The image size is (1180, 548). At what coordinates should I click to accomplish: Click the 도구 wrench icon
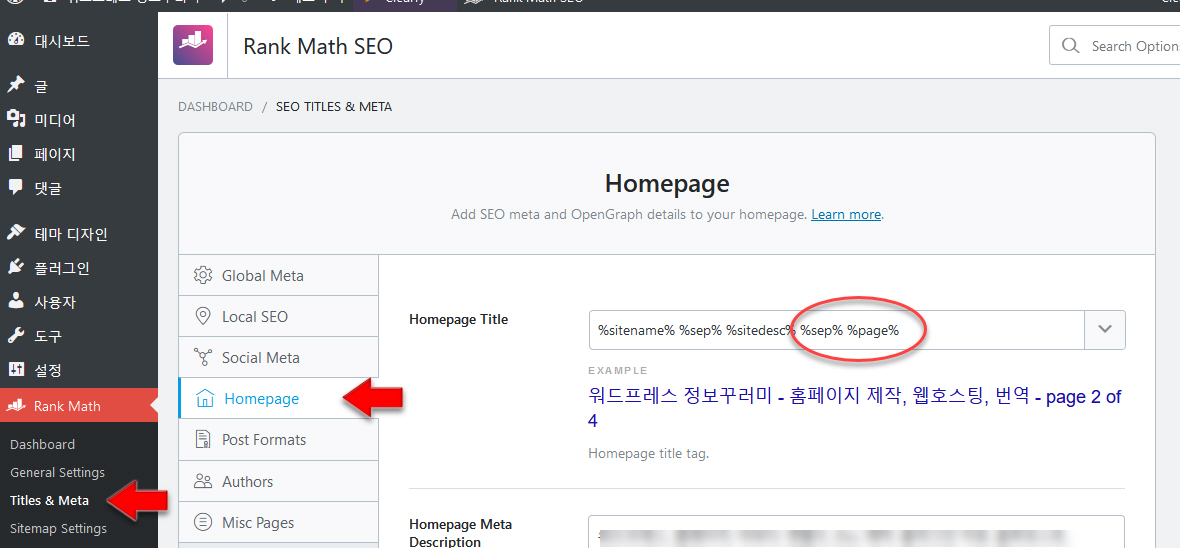(x=15, y=336)
